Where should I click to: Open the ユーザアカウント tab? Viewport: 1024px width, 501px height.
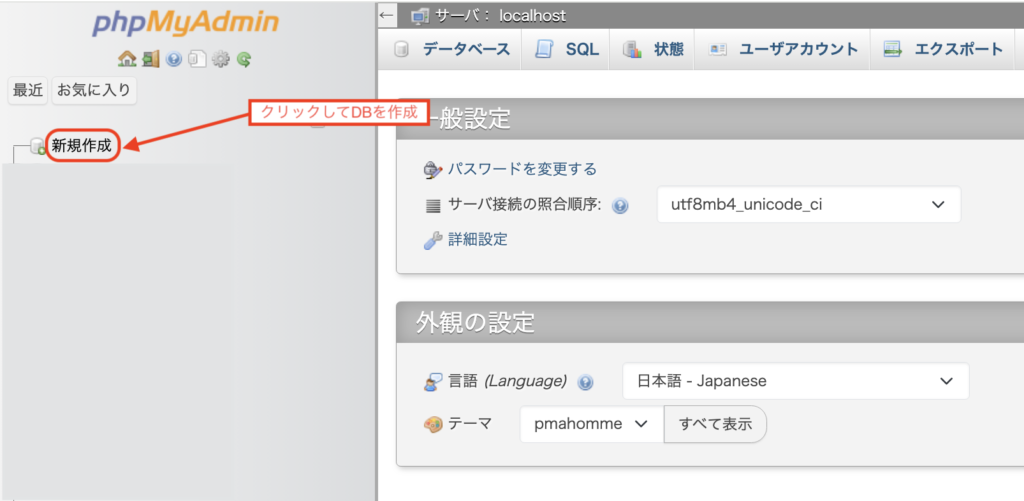point(782,50)
